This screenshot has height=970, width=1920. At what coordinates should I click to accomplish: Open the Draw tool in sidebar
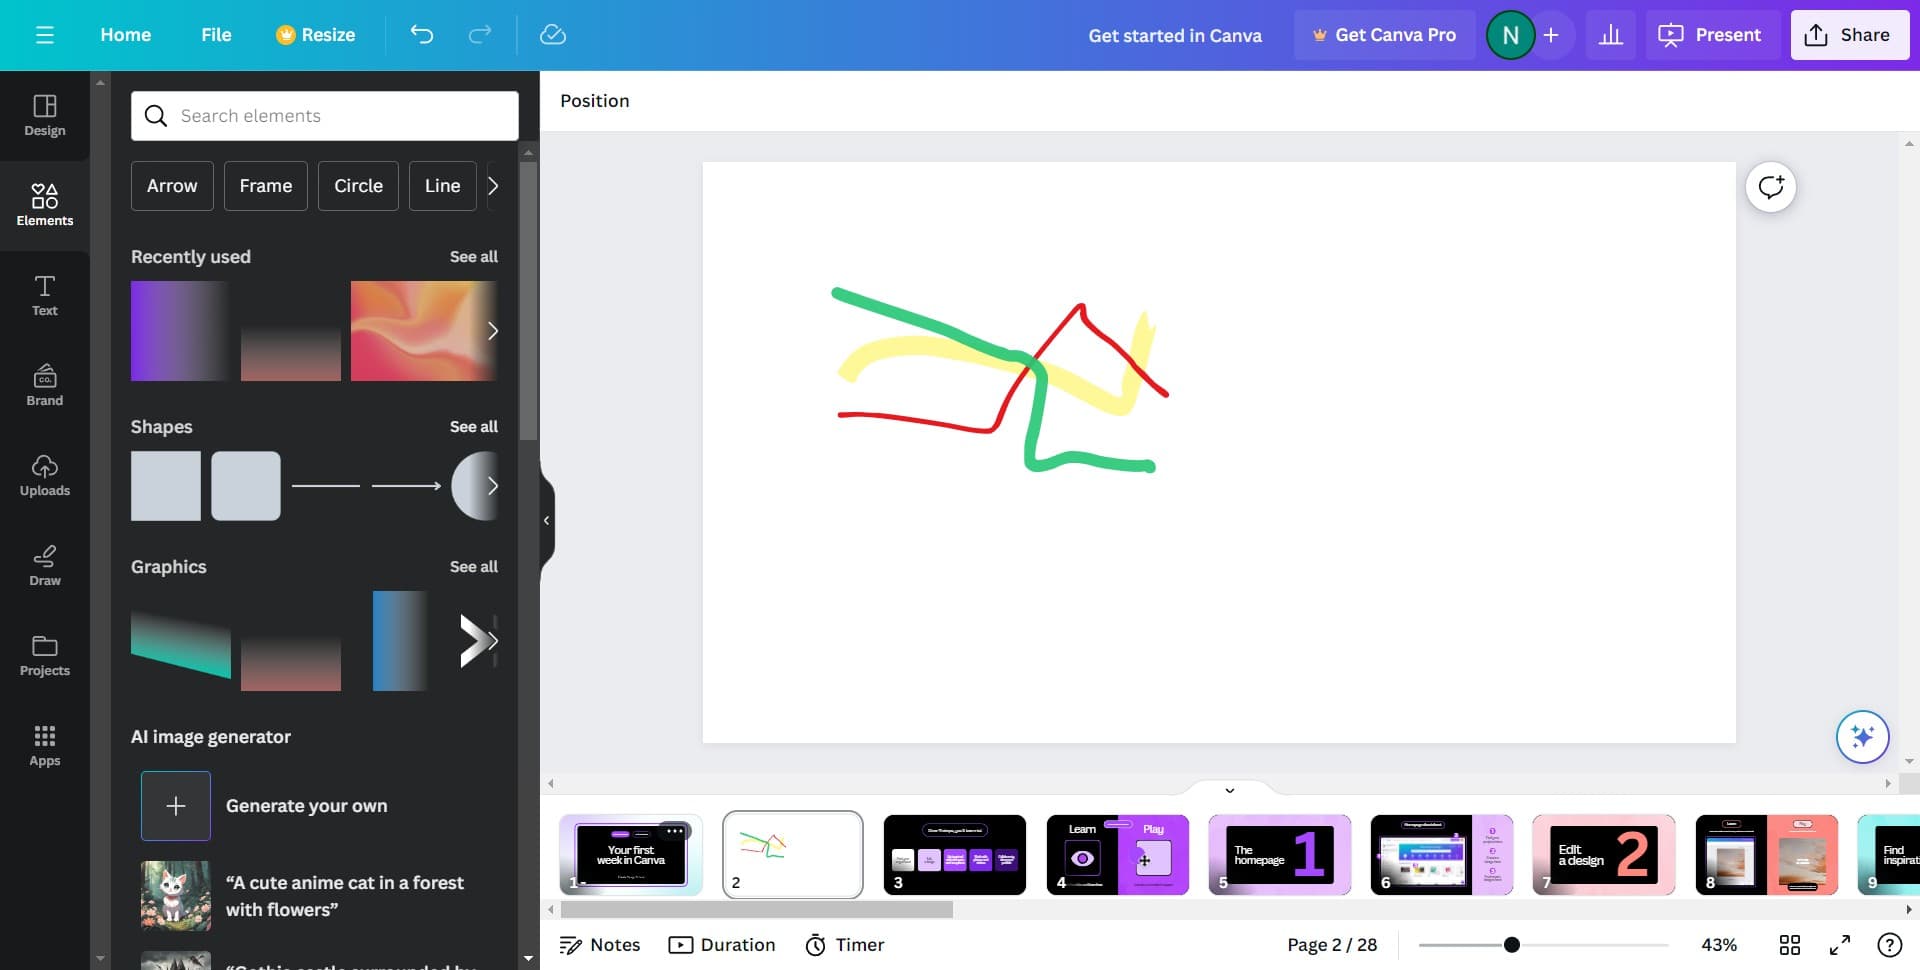(44, 565)
